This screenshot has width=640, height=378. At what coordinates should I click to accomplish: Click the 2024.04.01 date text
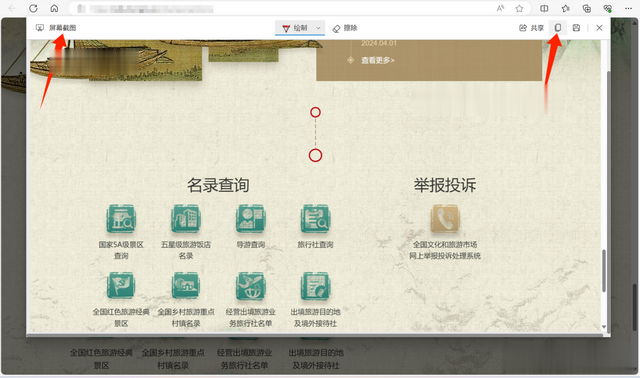coord(378,43)
